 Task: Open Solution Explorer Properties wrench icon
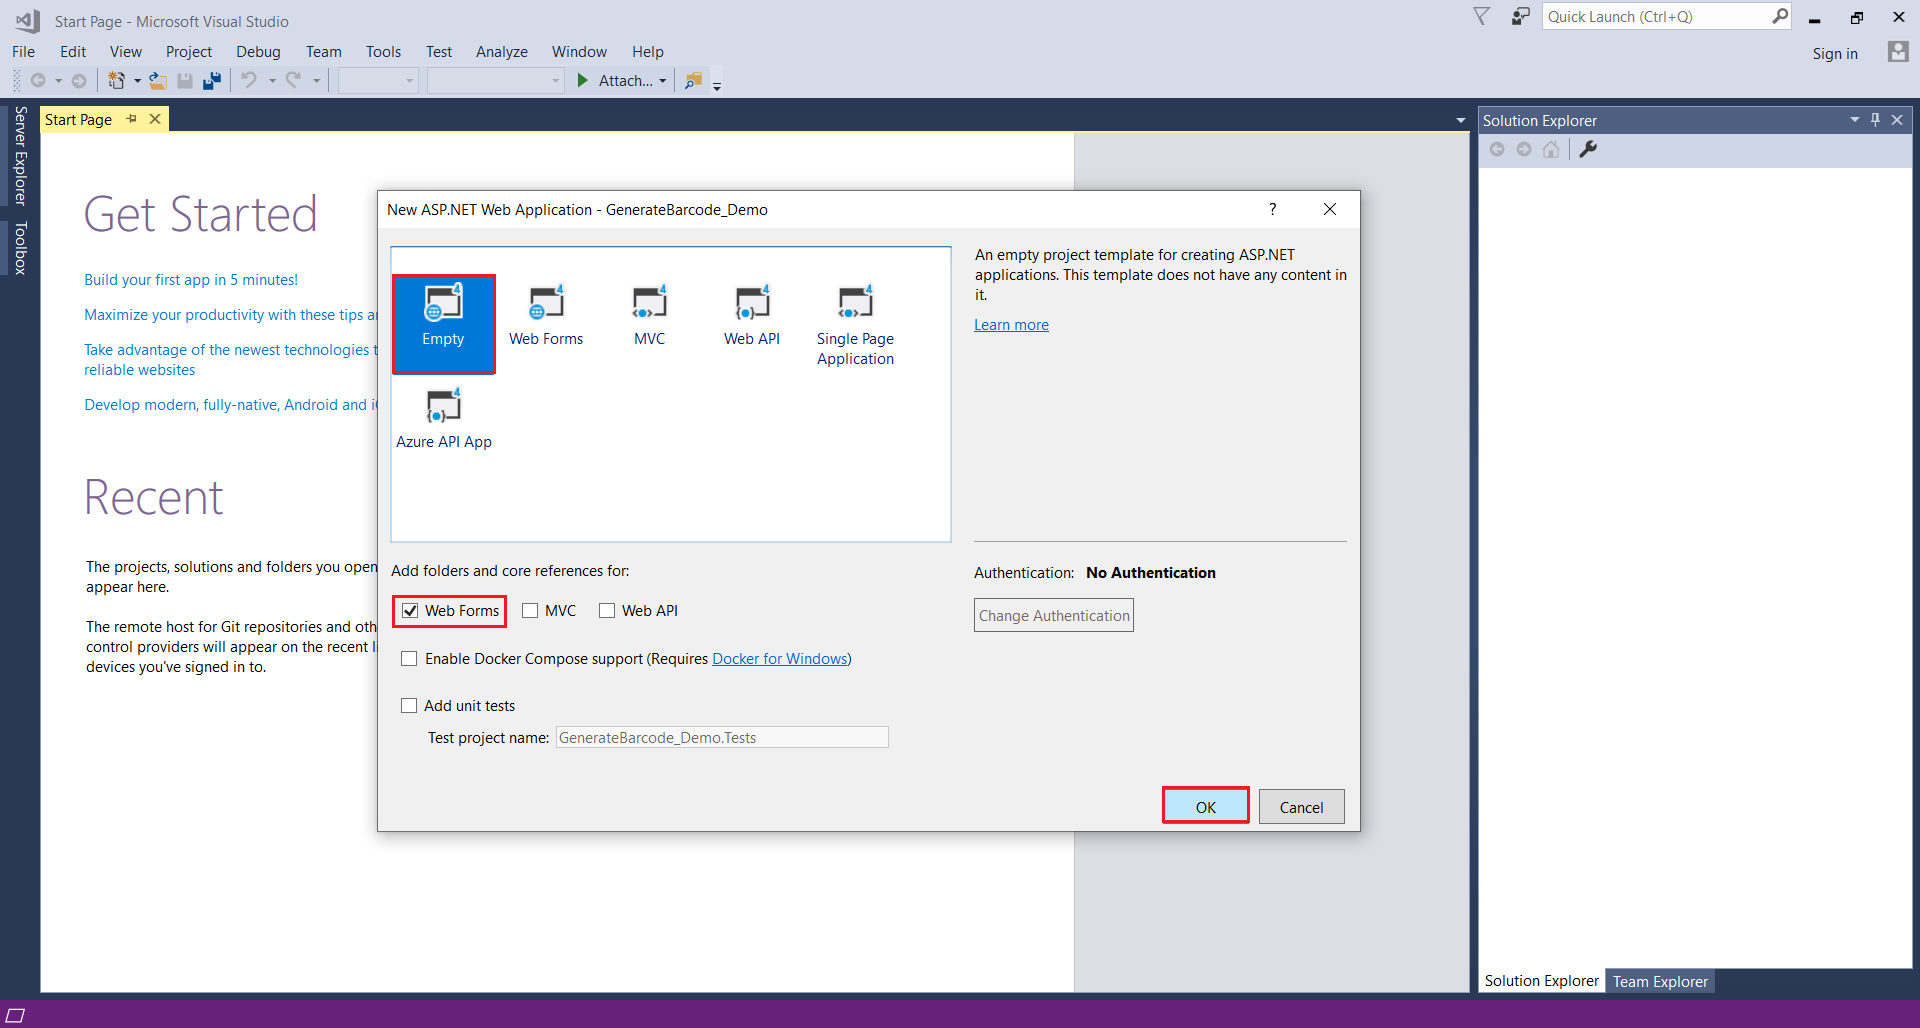pos(1588,149)
